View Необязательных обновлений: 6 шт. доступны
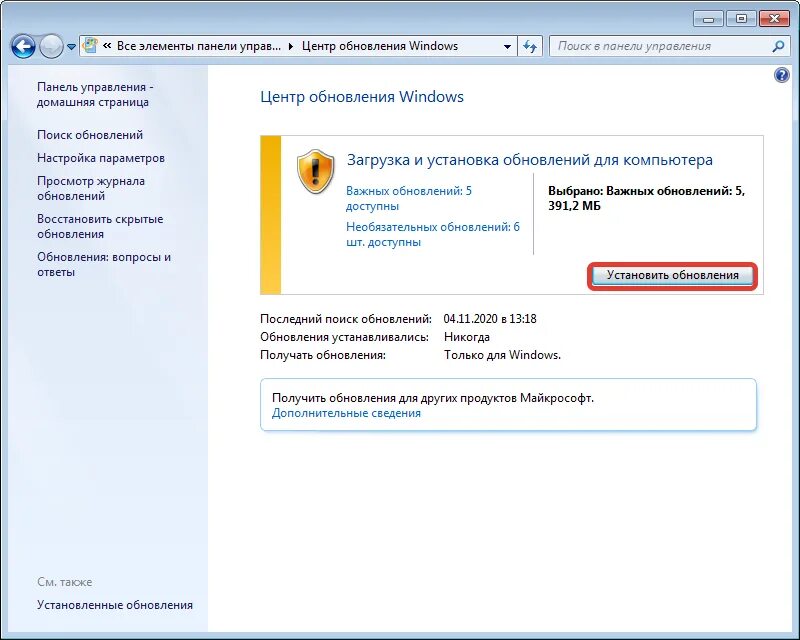800x640 pixels. click(433, 234)
